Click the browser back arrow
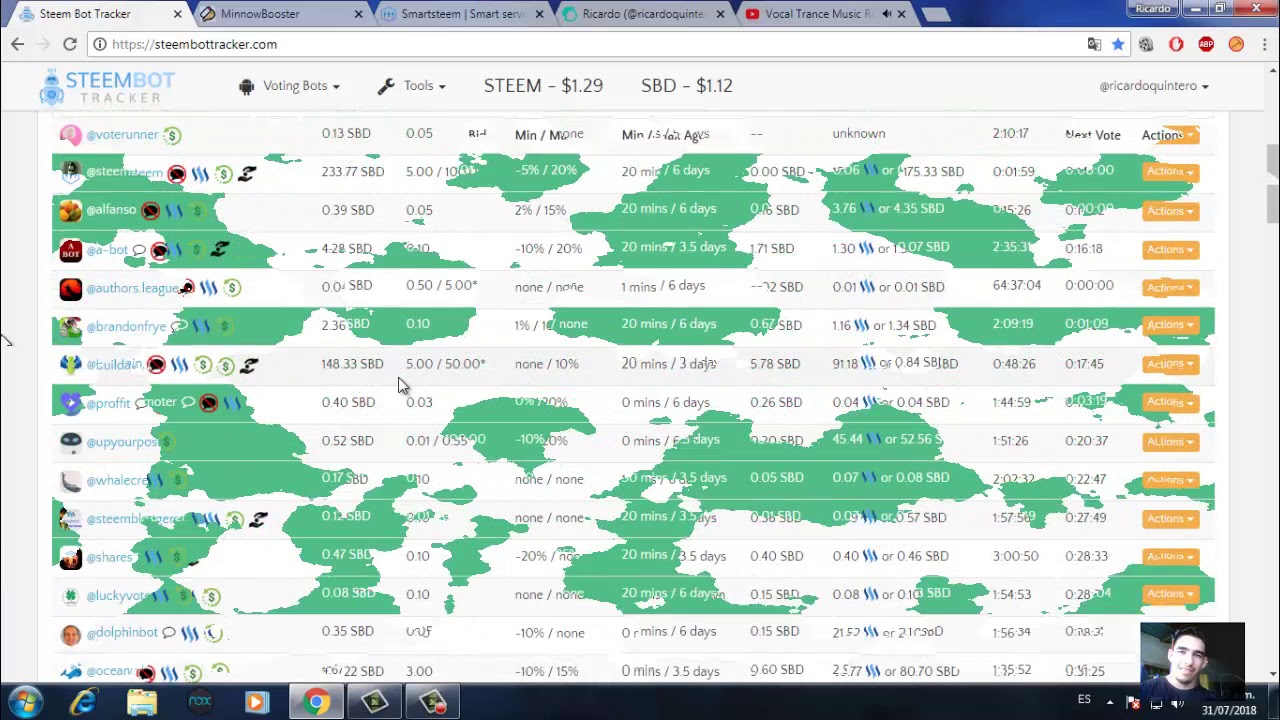The image size is (1280, 720). (x=17, y=44)
